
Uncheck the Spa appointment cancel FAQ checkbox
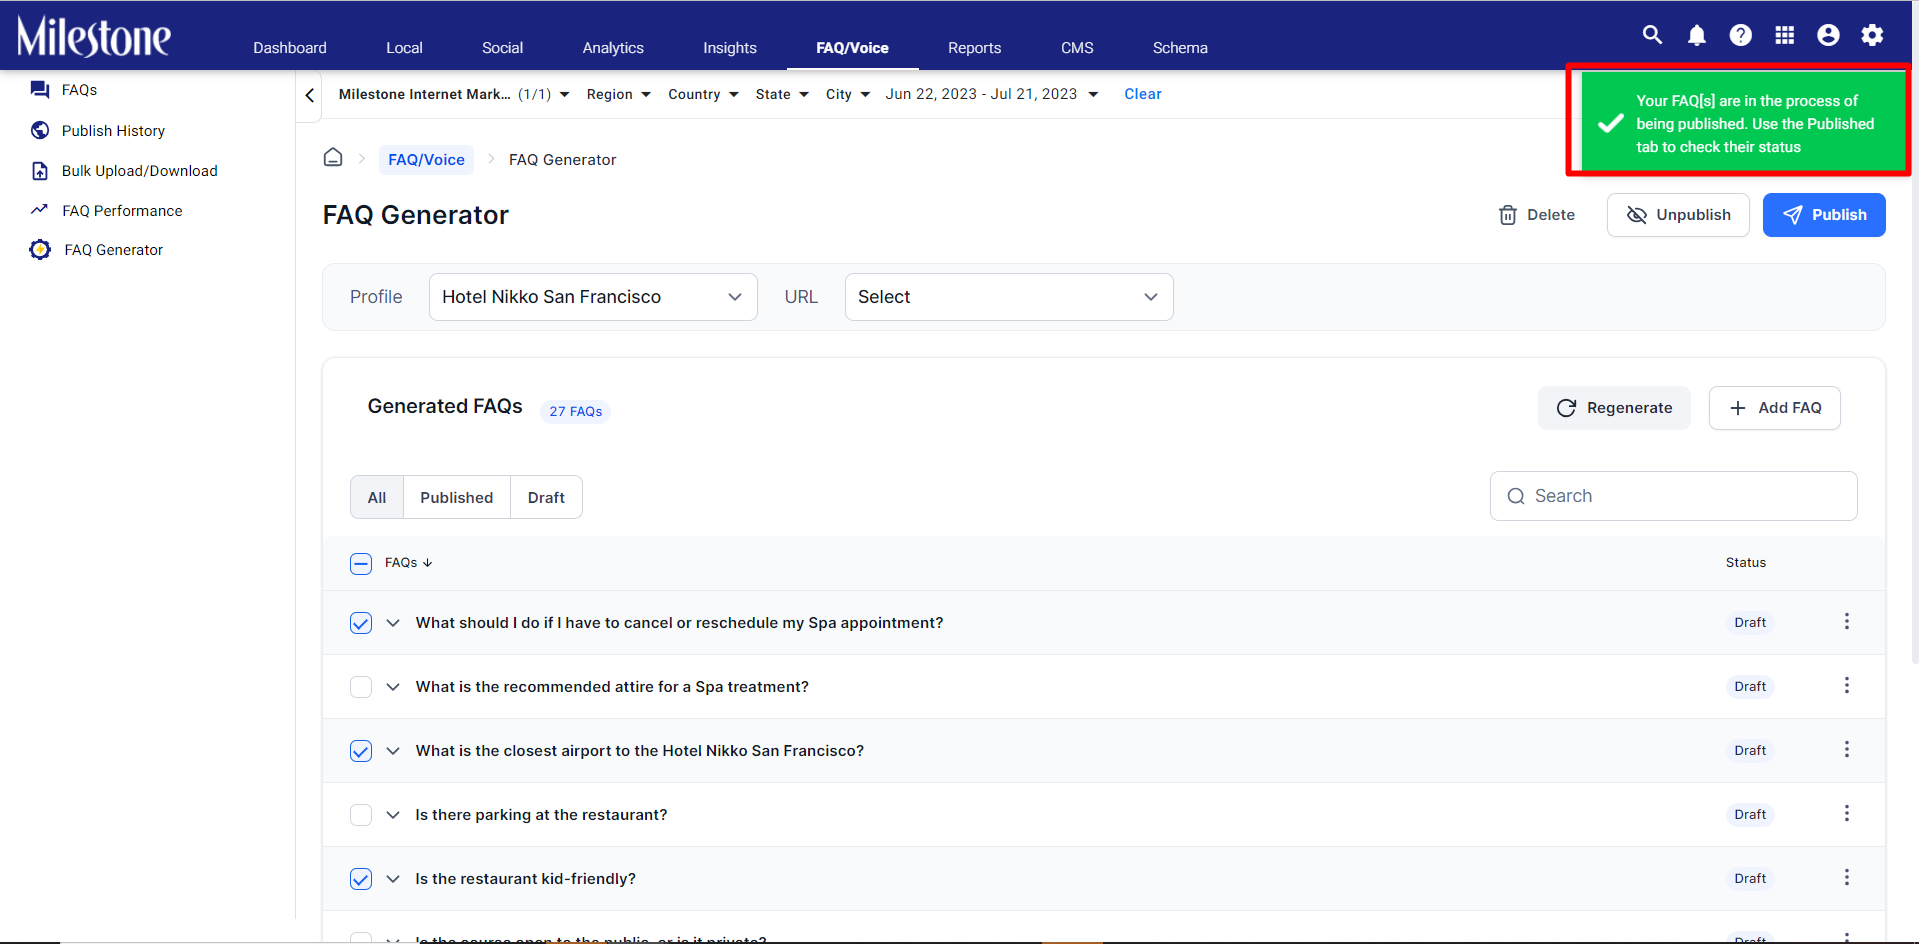pyautogui.click(x=361, y=623)
